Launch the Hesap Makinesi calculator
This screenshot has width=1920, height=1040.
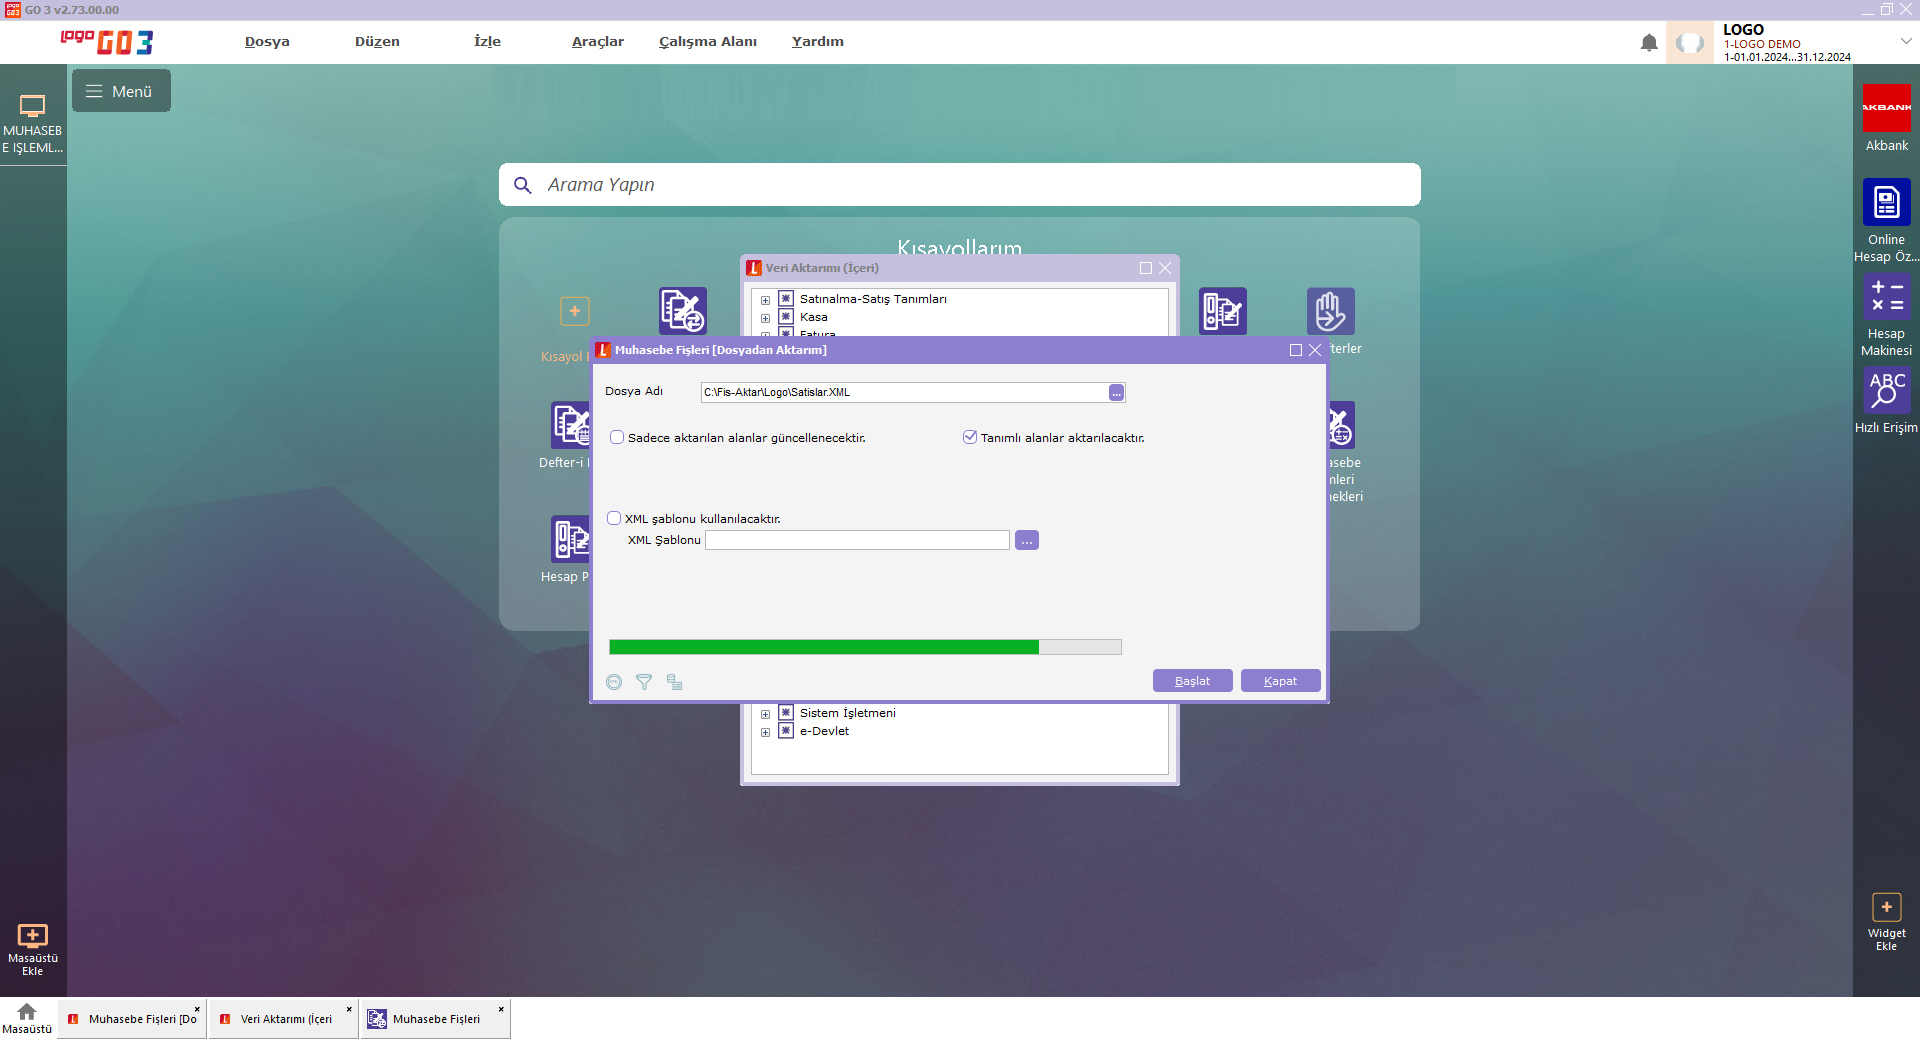[x=1886, y=297]
